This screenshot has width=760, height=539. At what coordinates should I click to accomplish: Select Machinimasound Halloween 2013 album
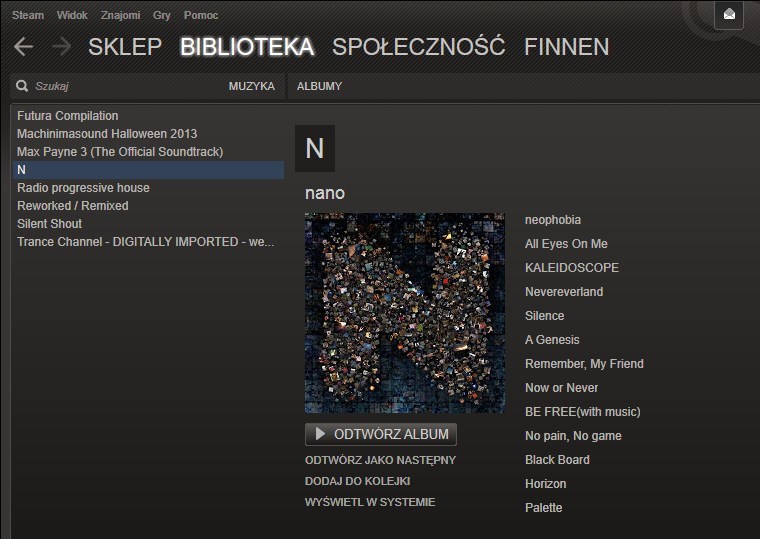148,134
